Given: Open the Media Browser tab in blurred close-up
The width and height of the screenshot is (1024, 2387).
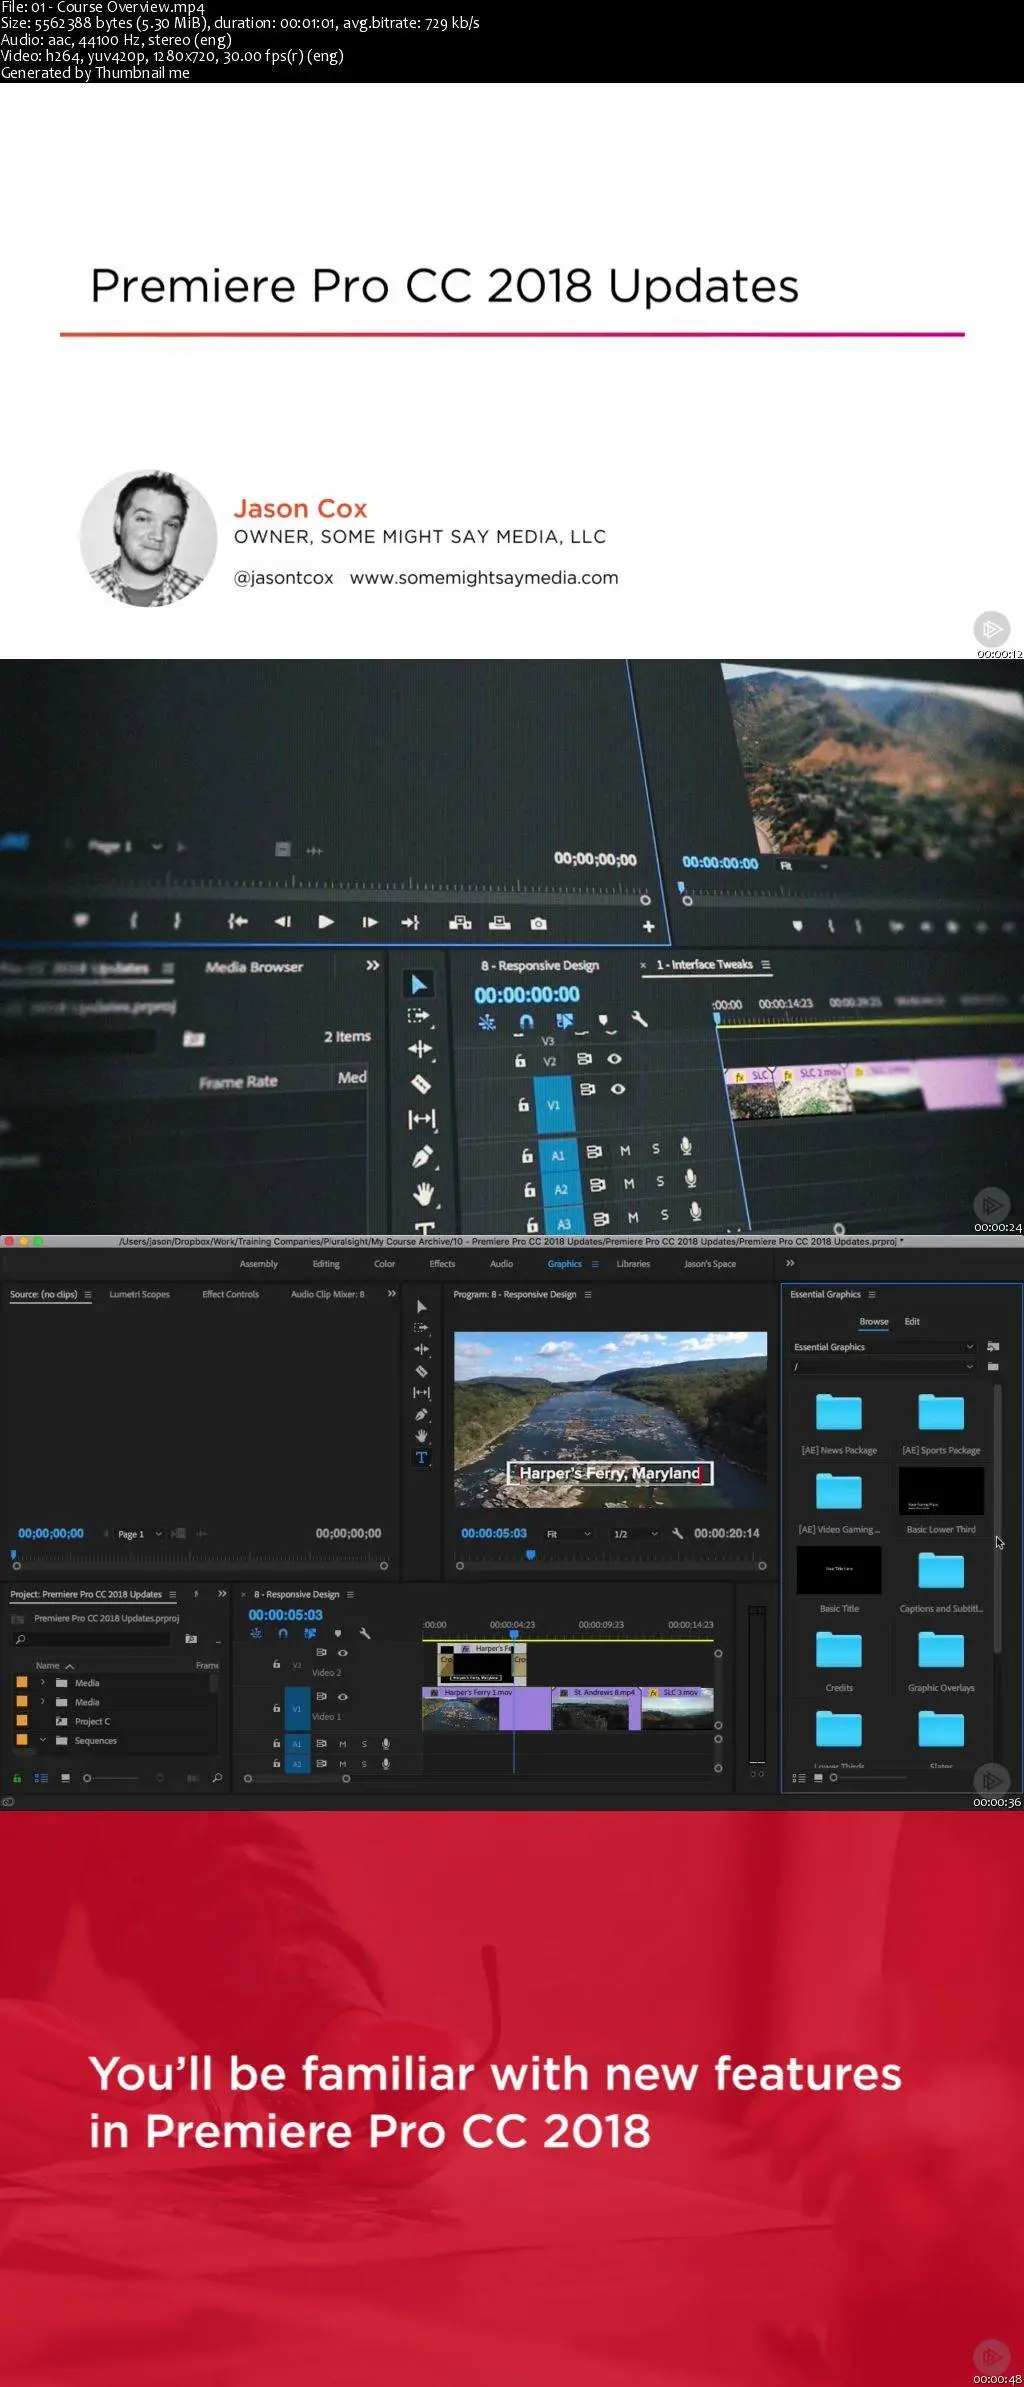Looking at the screenshot, I should (x=254, y=967).
